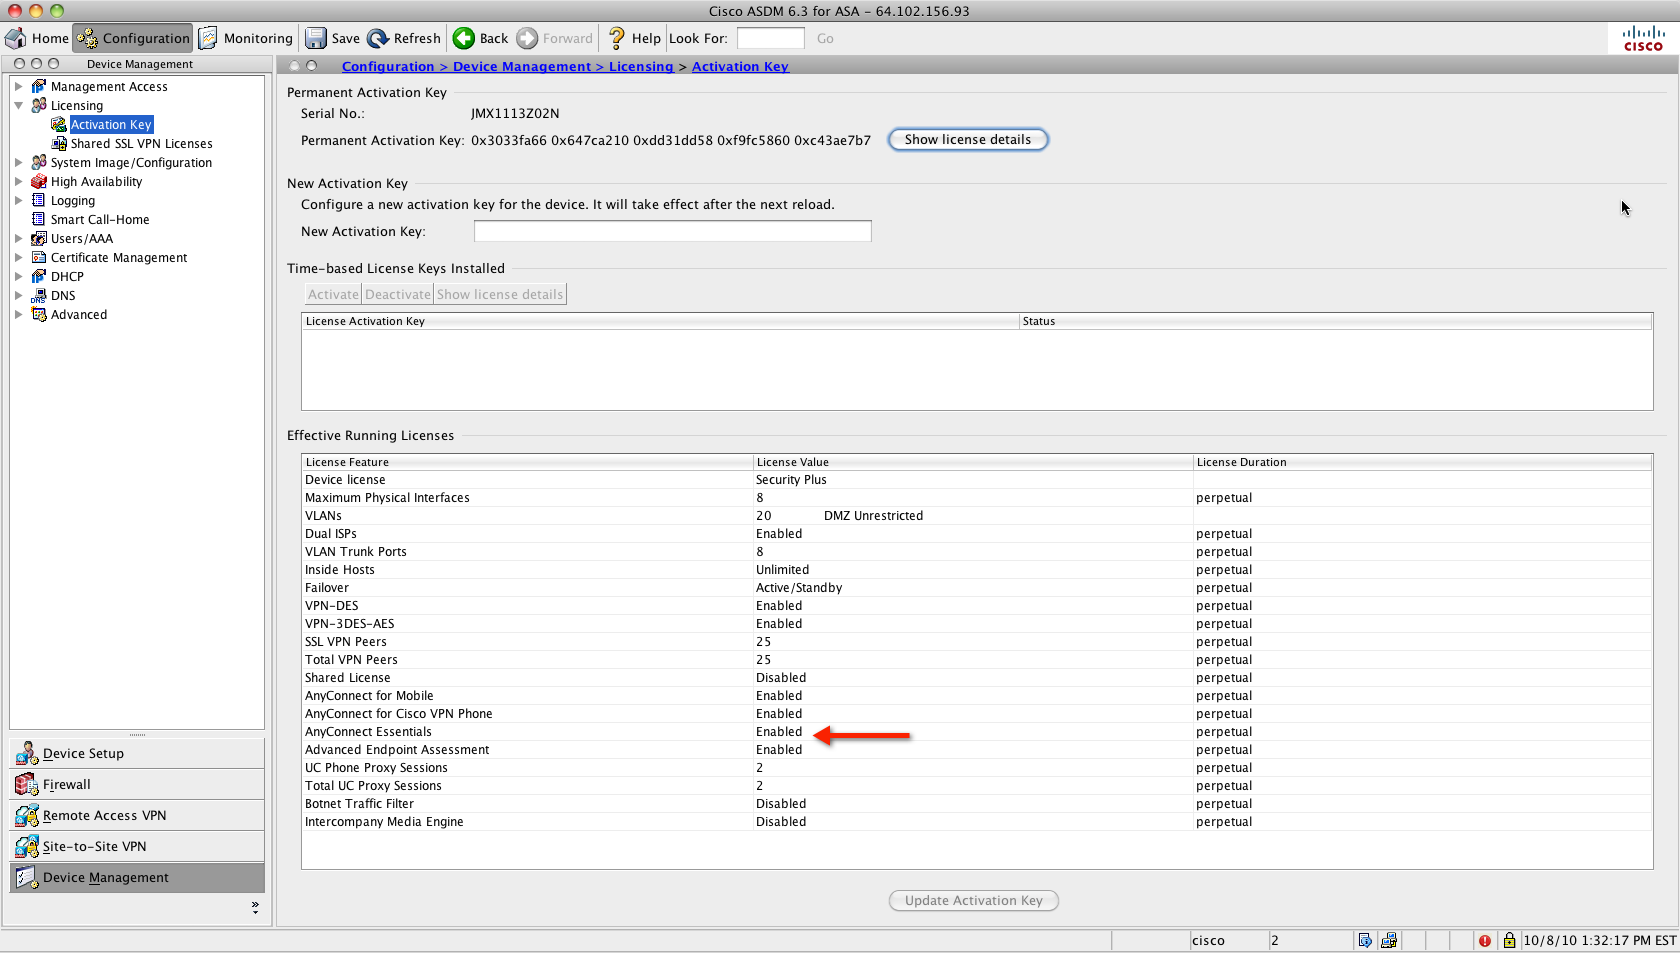Follow the Activation Key breadcrumb link

pos(740,67)
